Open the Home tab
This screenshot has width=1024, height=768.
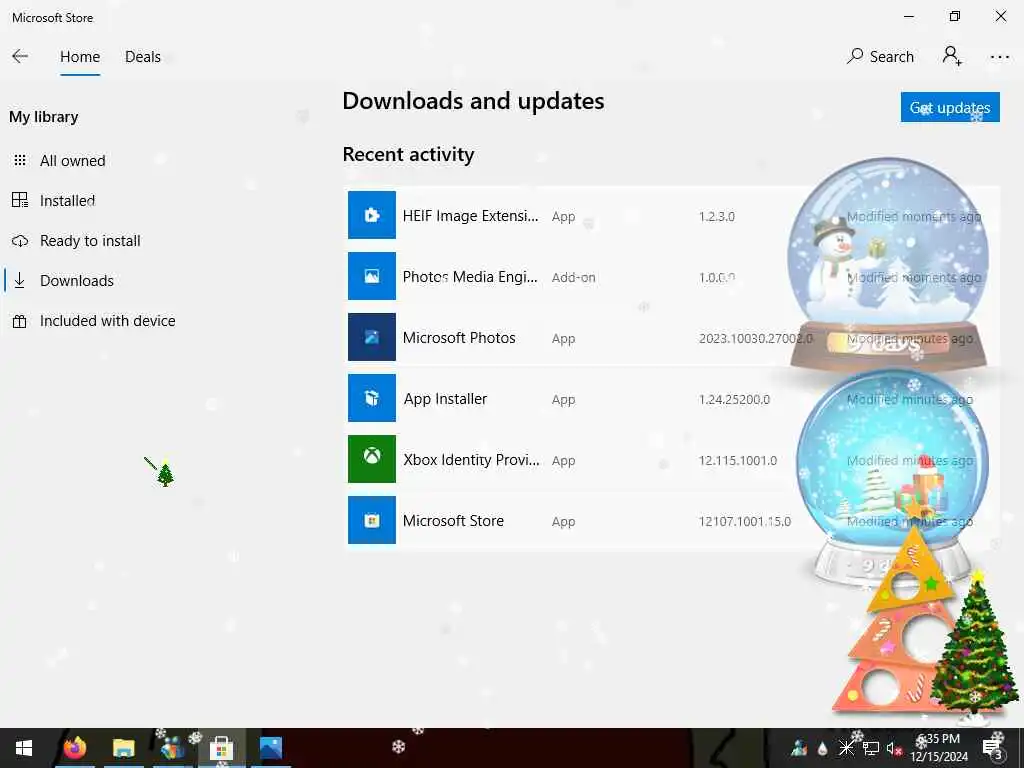[80, 57]
